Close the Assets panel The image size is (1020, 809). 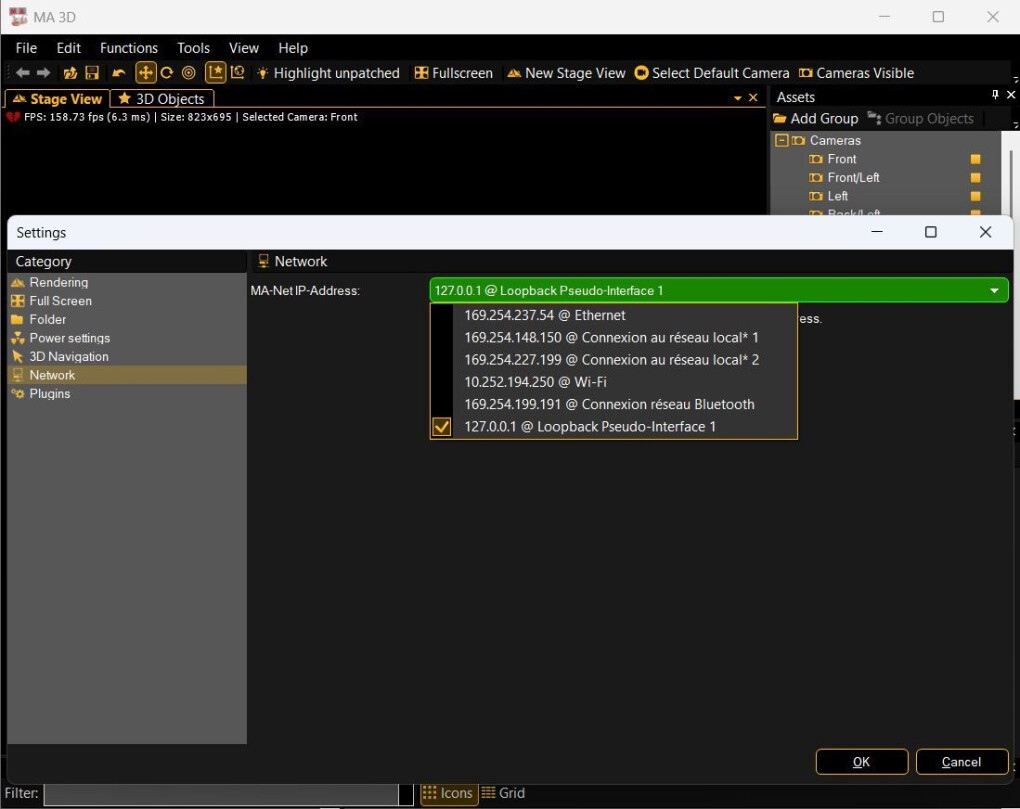coord(1011,95)
